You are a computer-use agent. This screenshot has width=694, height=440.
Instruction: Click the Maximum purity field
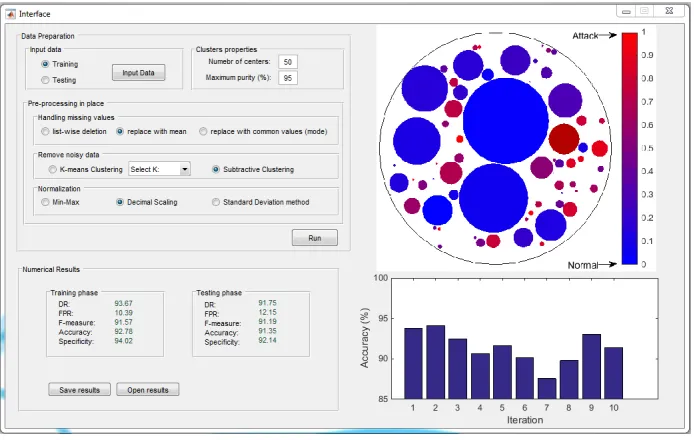(x=288, y=78)
